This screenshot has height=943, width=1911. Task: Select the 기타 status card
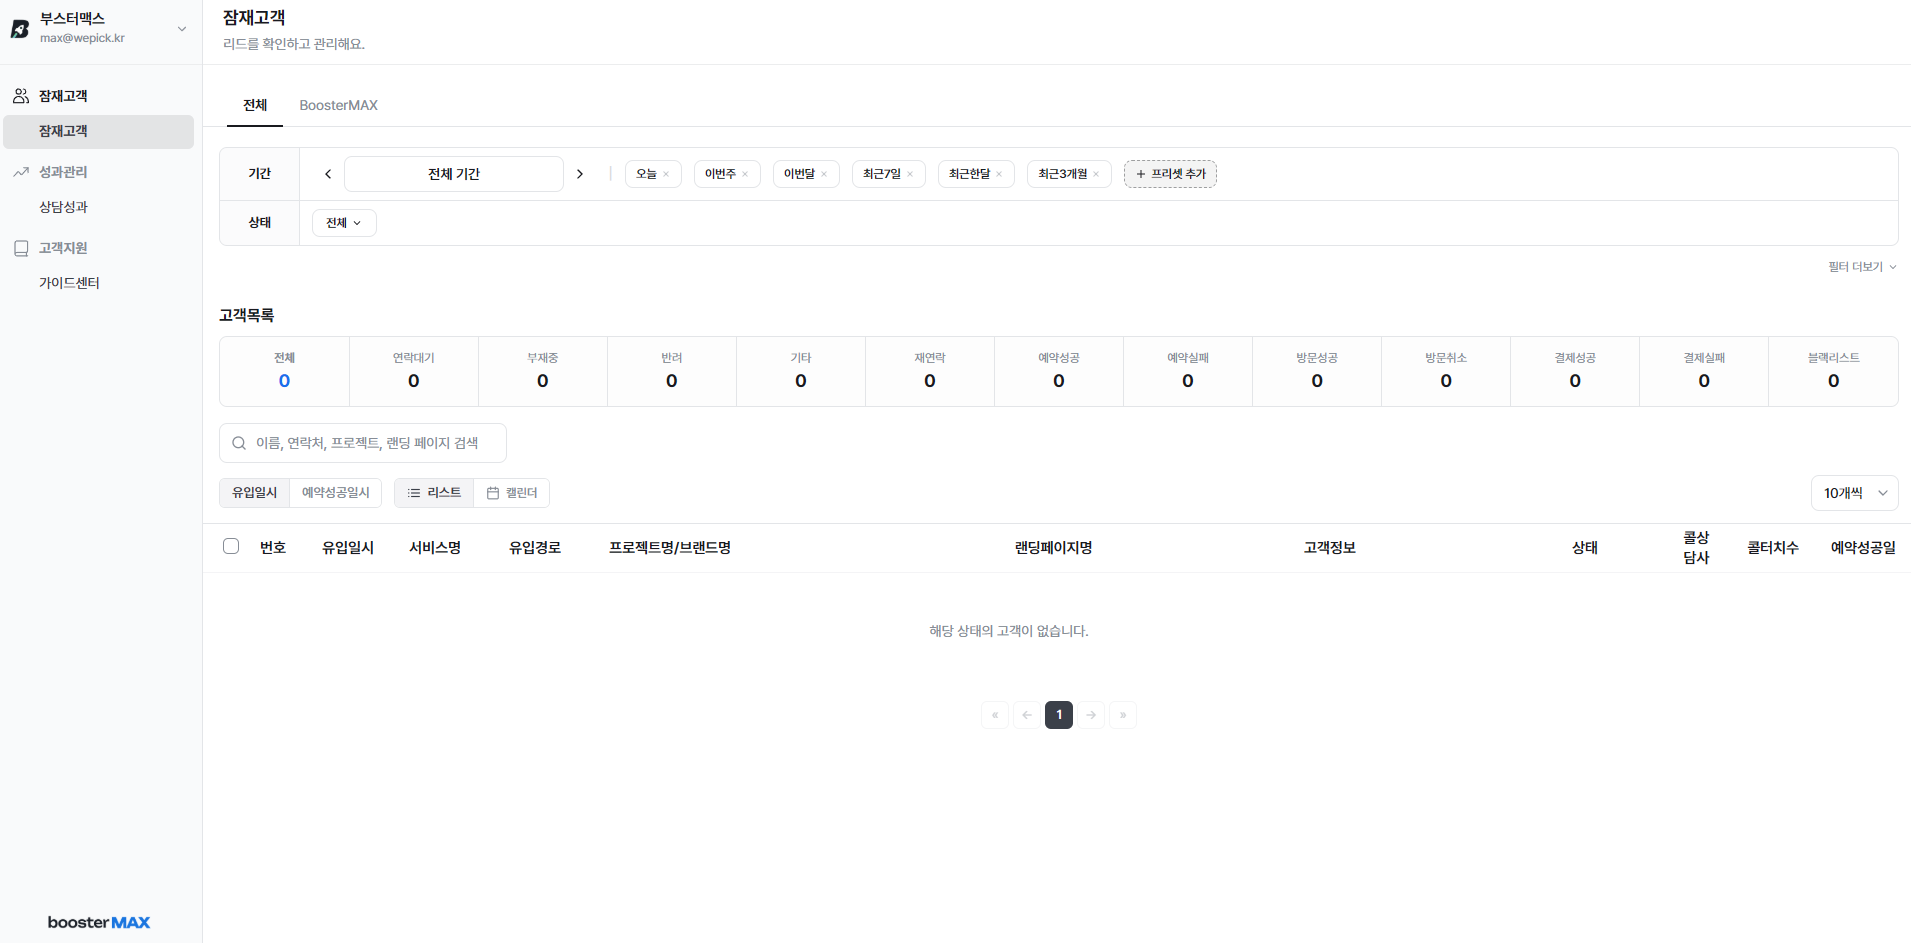coord(801,371)
